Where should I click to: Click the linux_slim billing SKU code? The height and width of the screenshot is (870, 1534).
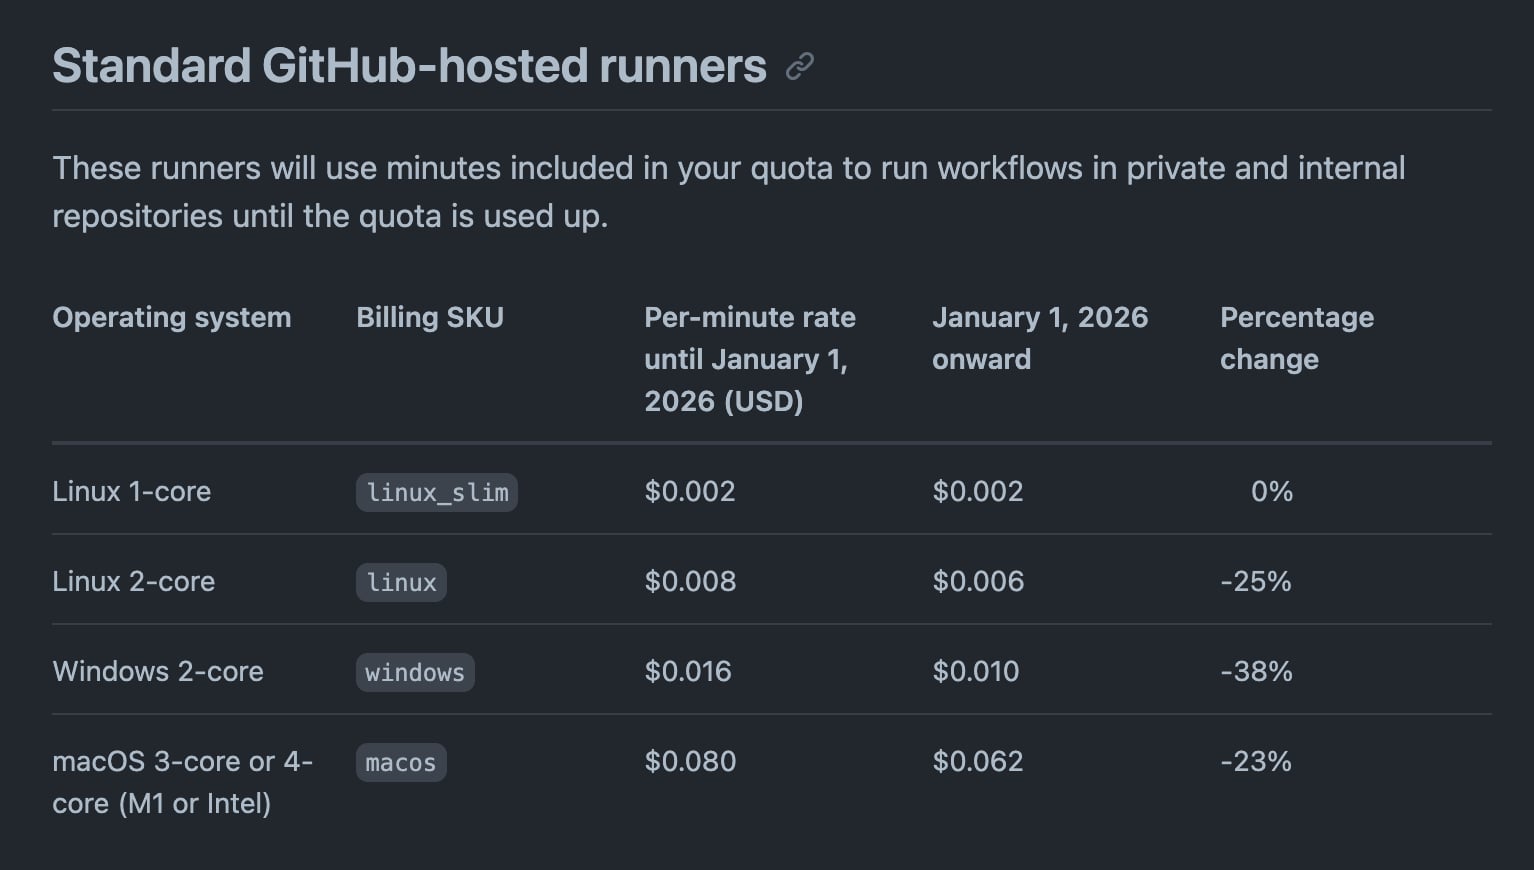pyautogui.click(x=437, y=492)
